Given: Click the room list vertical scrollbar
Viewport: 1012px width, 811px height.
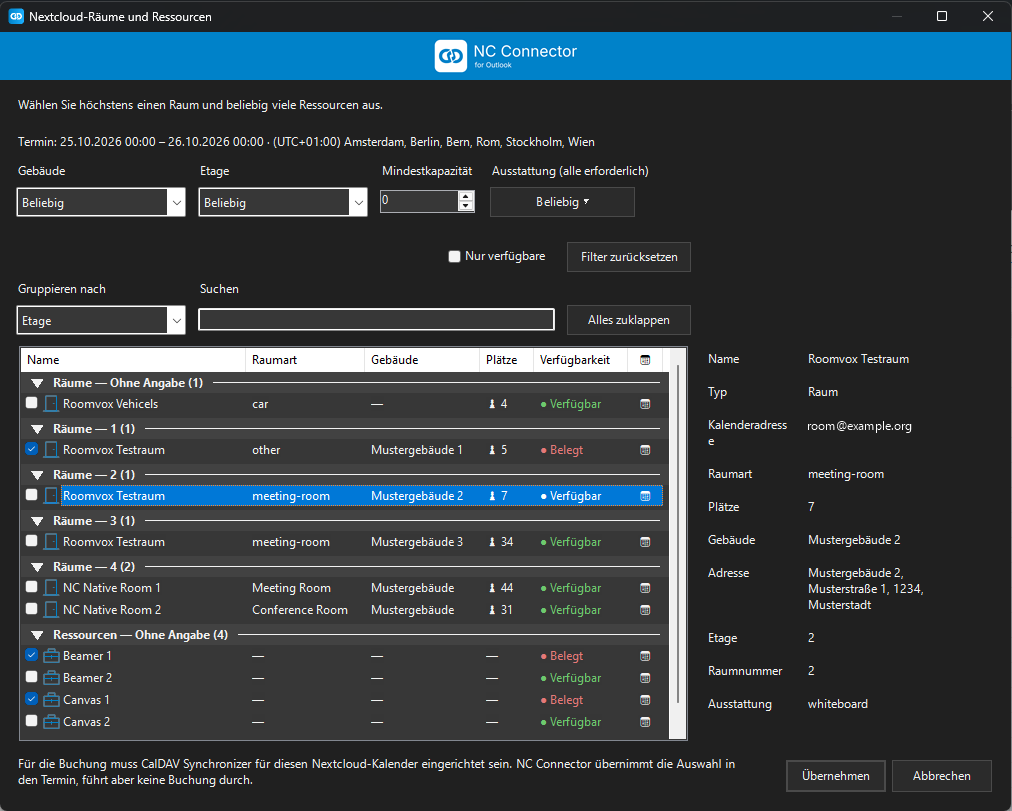Looking at the screenshot, I should click(678, 534).
